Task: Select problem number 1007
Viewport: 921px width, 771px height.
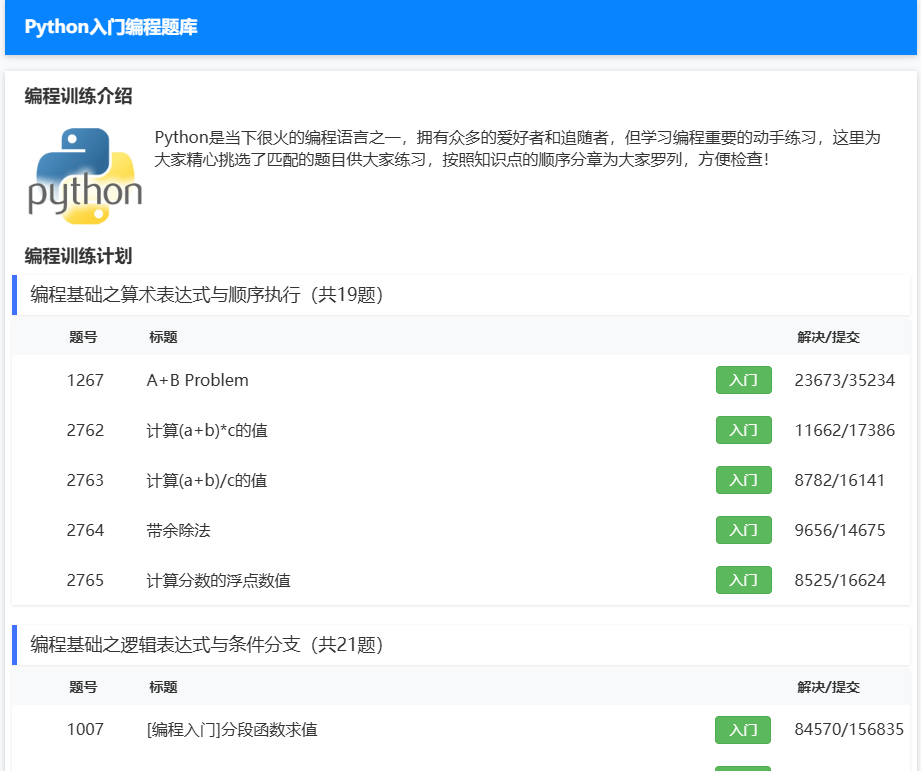Action: point(85,729)
